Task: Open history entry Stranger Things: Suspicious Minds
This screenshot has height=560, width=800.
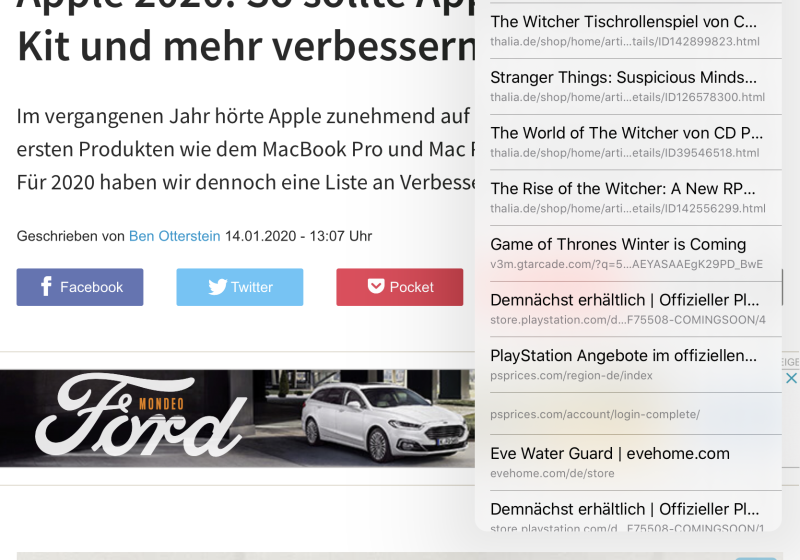Action: pos(636,87)
